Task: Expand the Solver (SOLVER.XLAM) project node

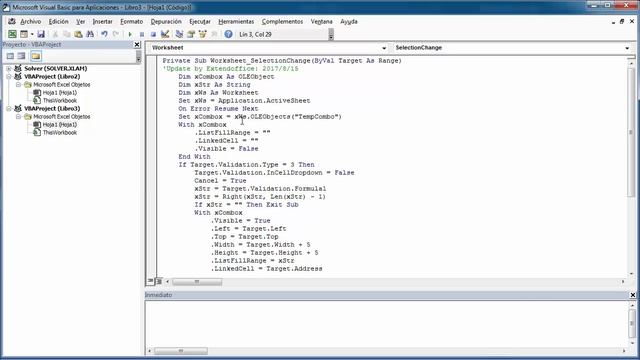Action: [9, 69]
